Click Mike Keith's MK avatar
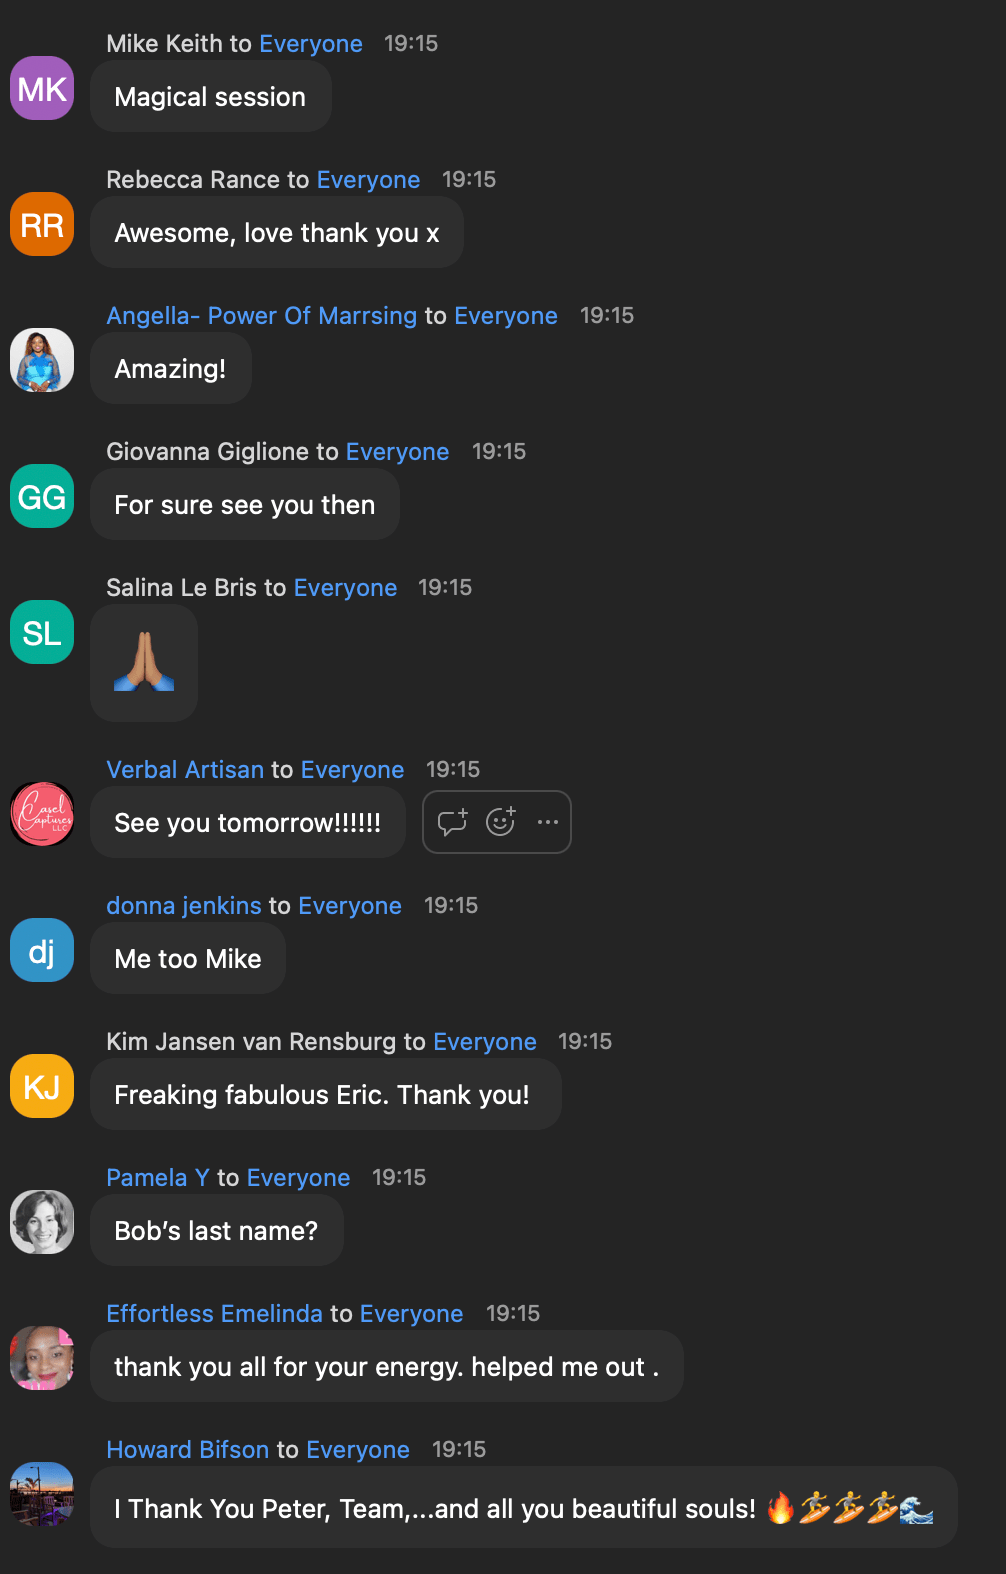 [x=42, y=88]
